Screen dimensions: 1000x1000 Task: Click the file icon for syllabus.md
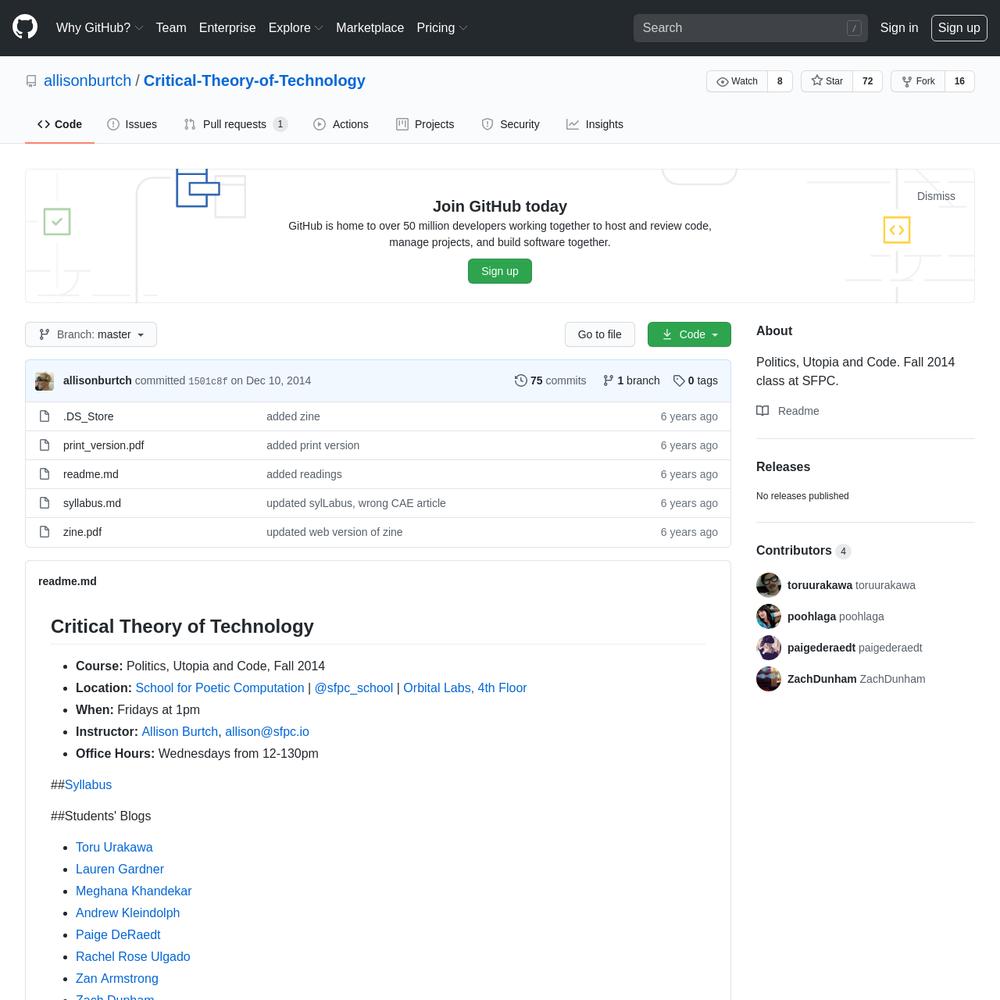44,503
